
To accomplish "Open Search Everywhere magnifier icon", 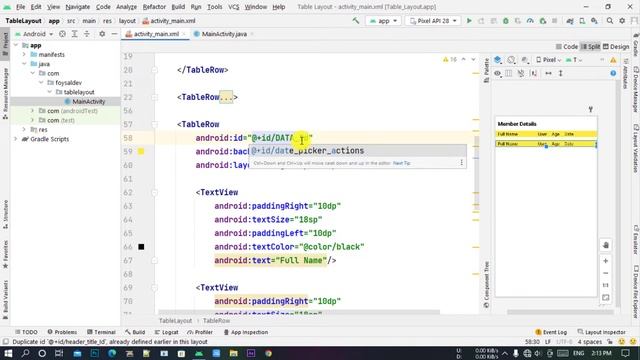I will [609, 21].
